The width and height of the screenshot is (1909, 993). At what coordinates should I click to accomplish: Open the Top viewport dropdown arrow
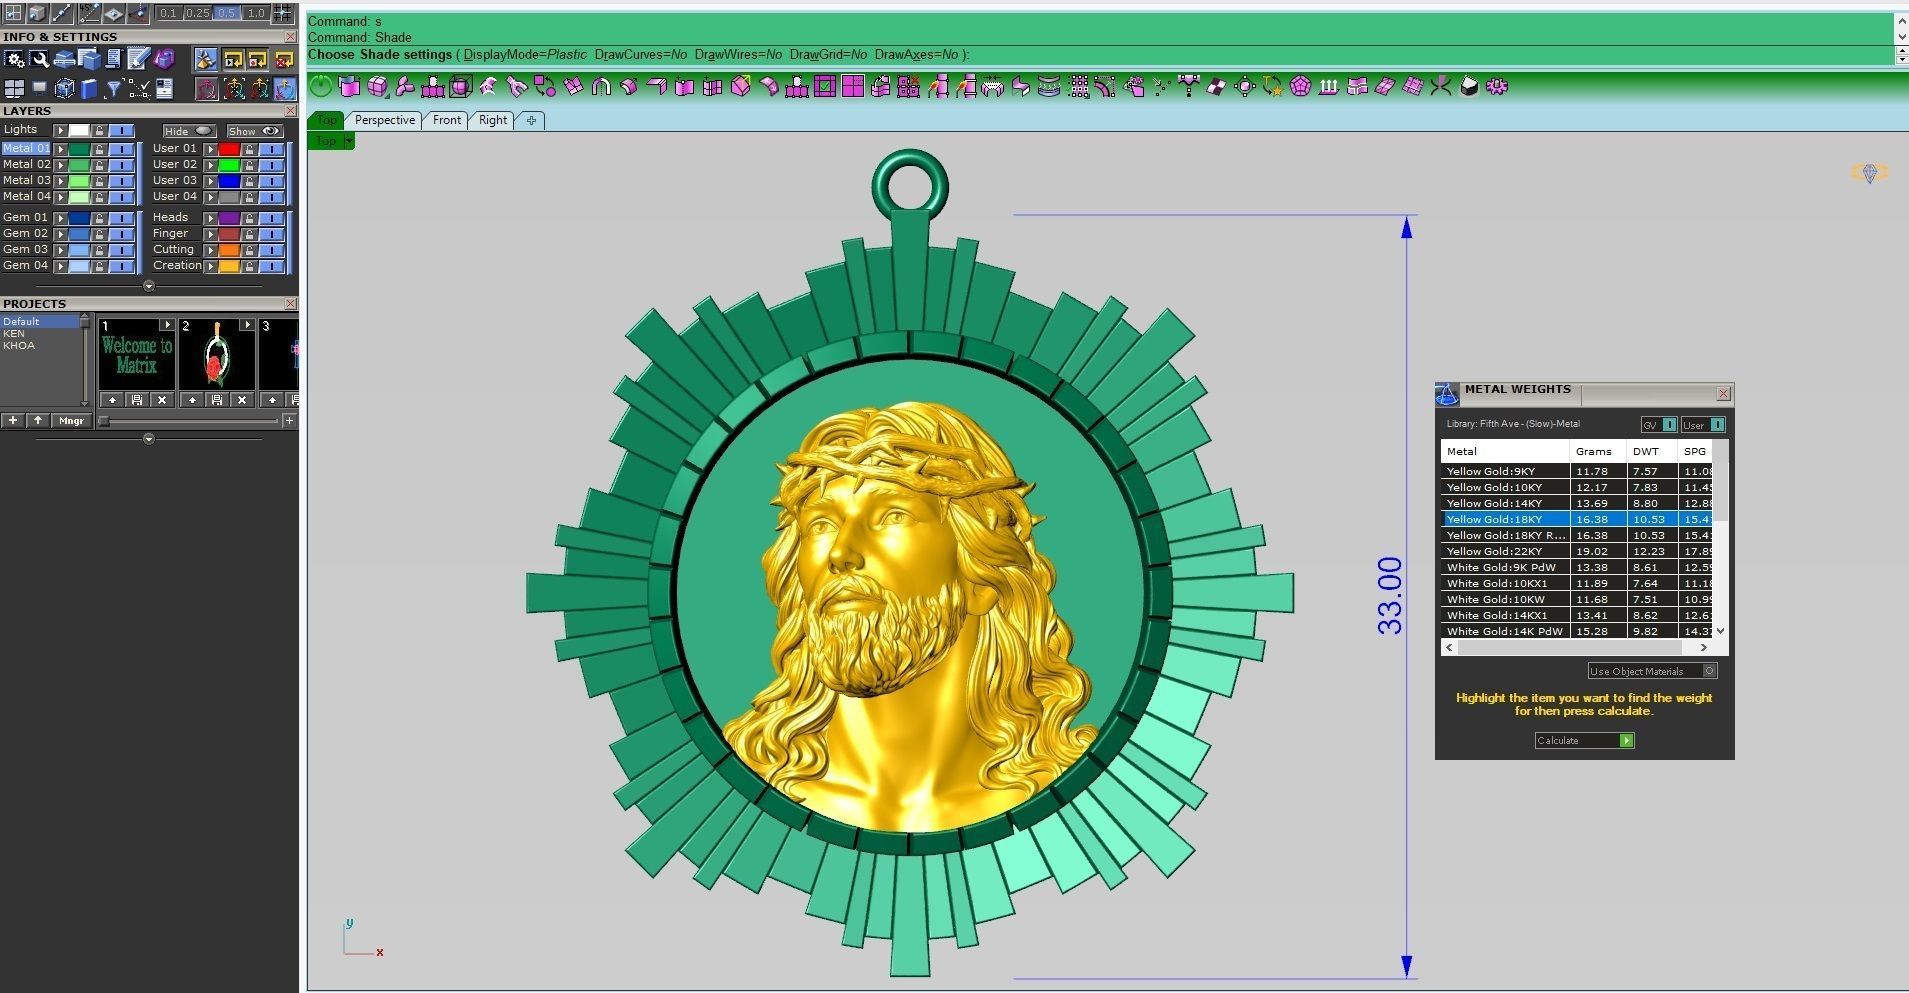[x=348, y=141]
